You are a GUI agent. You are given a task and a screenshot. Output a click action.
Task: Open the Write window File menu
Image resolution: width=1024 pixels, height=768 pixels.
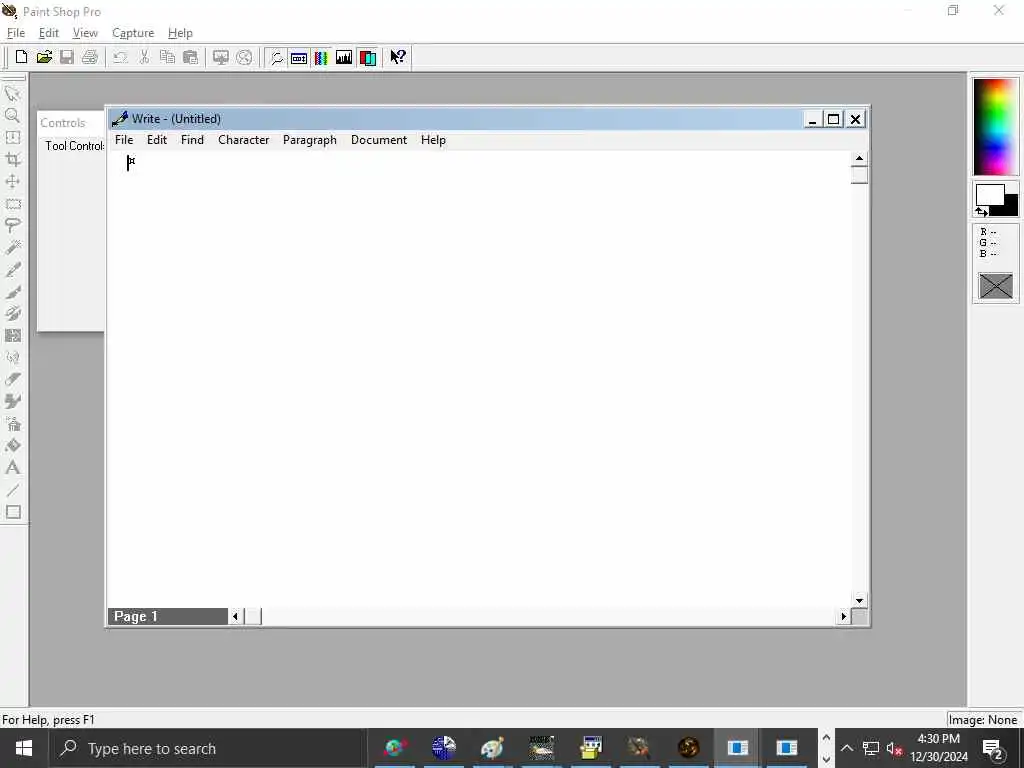coord(124,140)
